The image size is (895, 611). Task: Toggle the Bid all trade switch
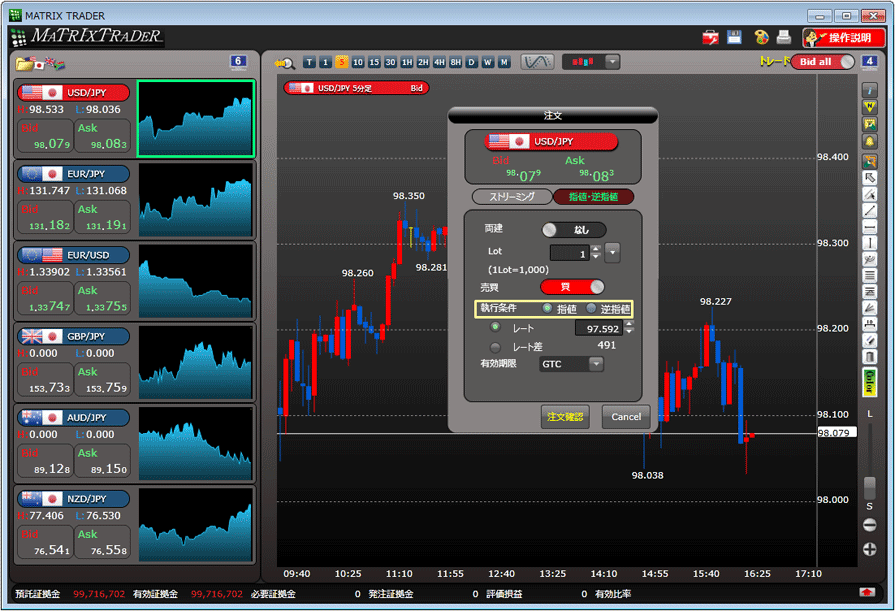[823, 62]
